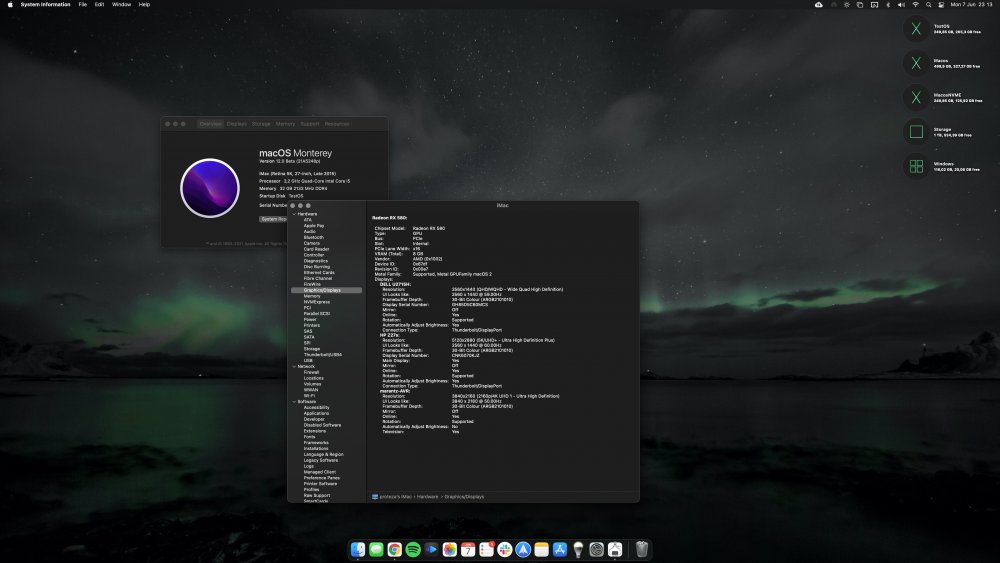Open the Trash in the Dock
Image resolution: width=1000 pixels, height=563 pixels.
642,549
